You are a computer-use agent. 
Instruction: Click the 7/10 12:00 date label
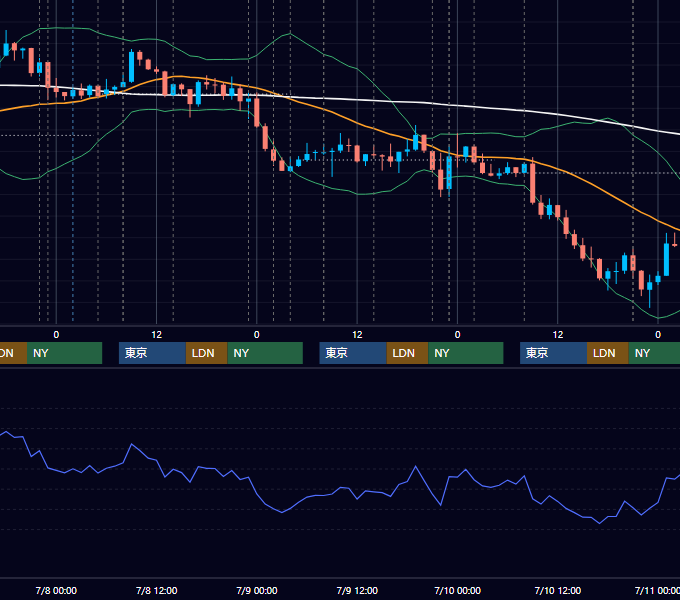(558, 590)
